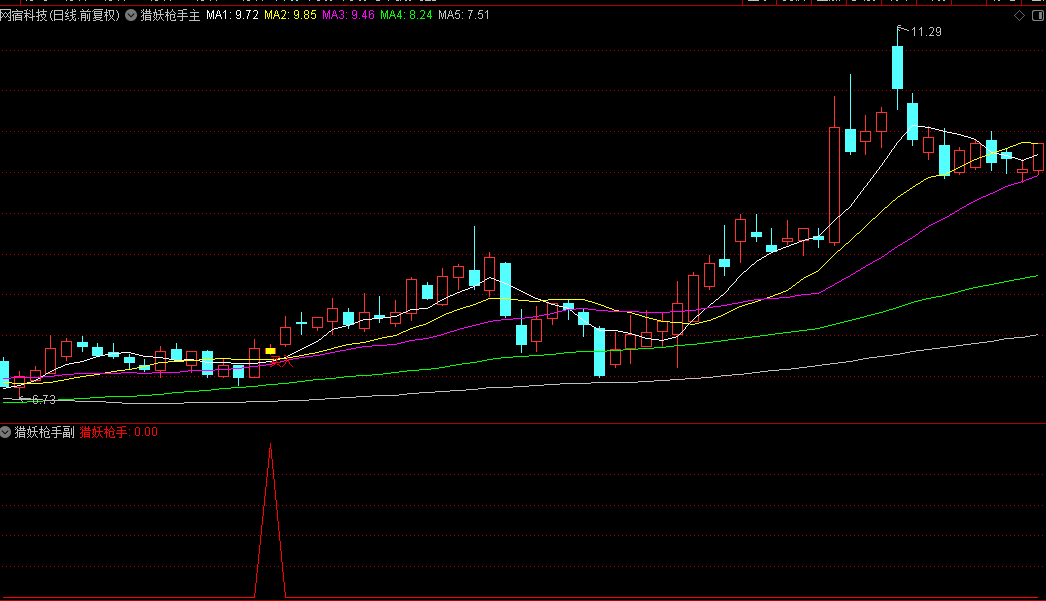Click the tall cyan candle at the 11.29 peak
The image size is (1046, 601).
click(x=898, y=67)
